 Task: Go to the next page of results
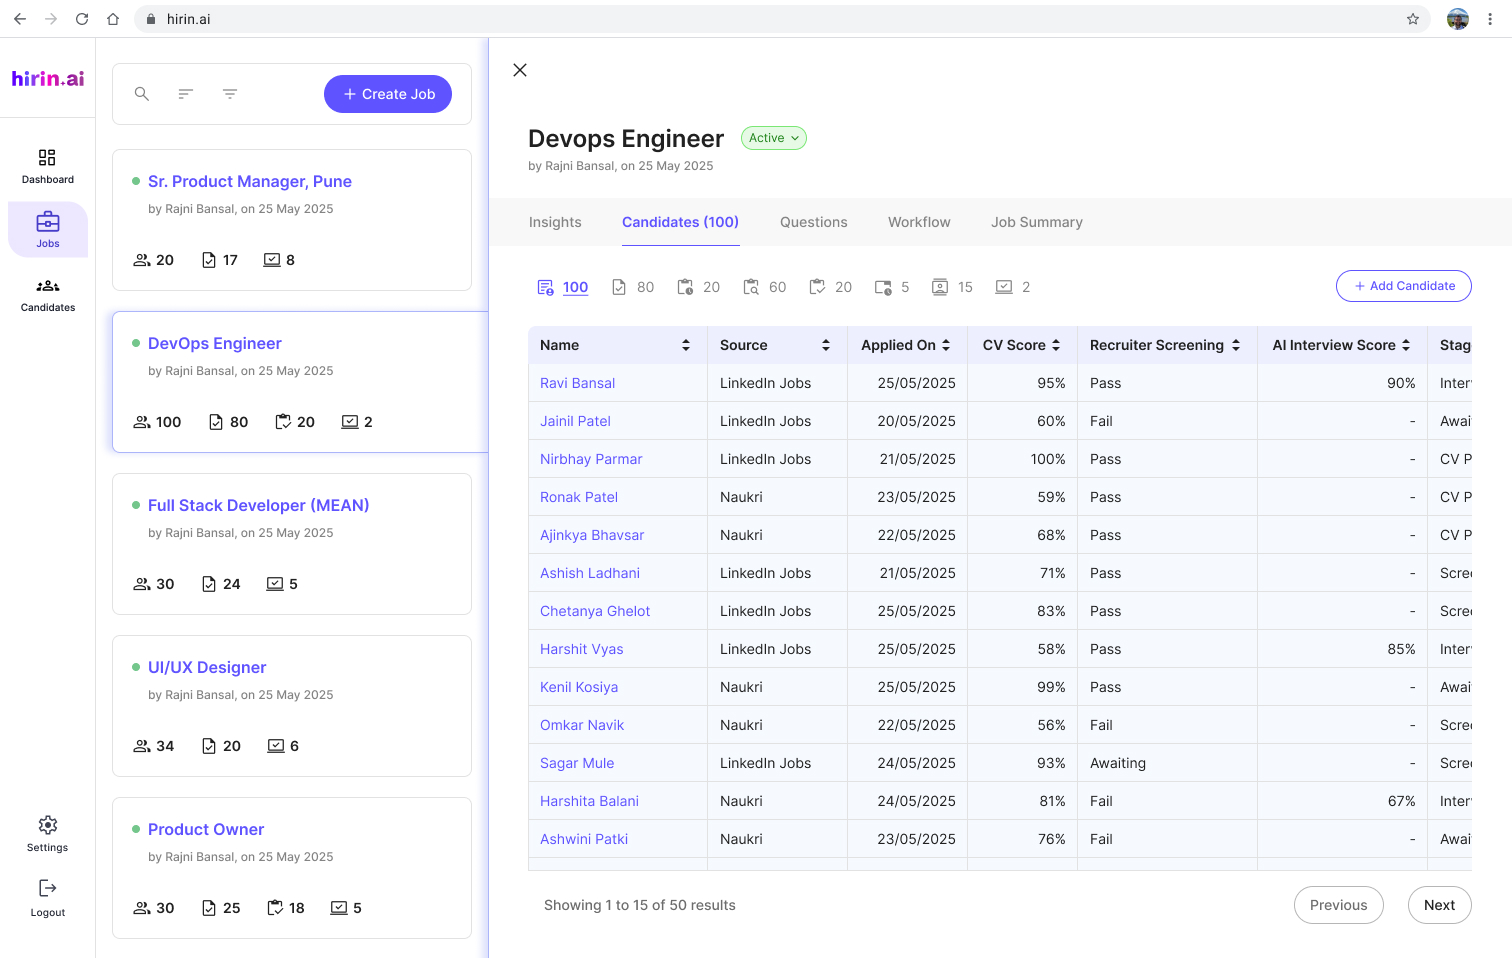point(1439,905)
